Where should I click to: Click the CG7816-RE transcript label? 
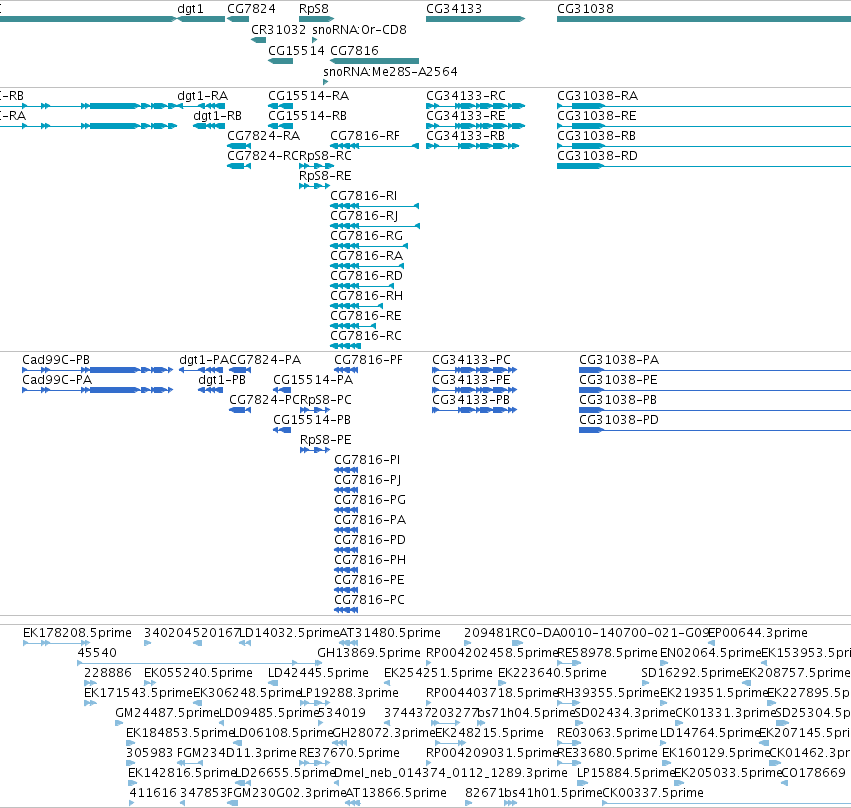pyautogui.click(x=366, y=316)
